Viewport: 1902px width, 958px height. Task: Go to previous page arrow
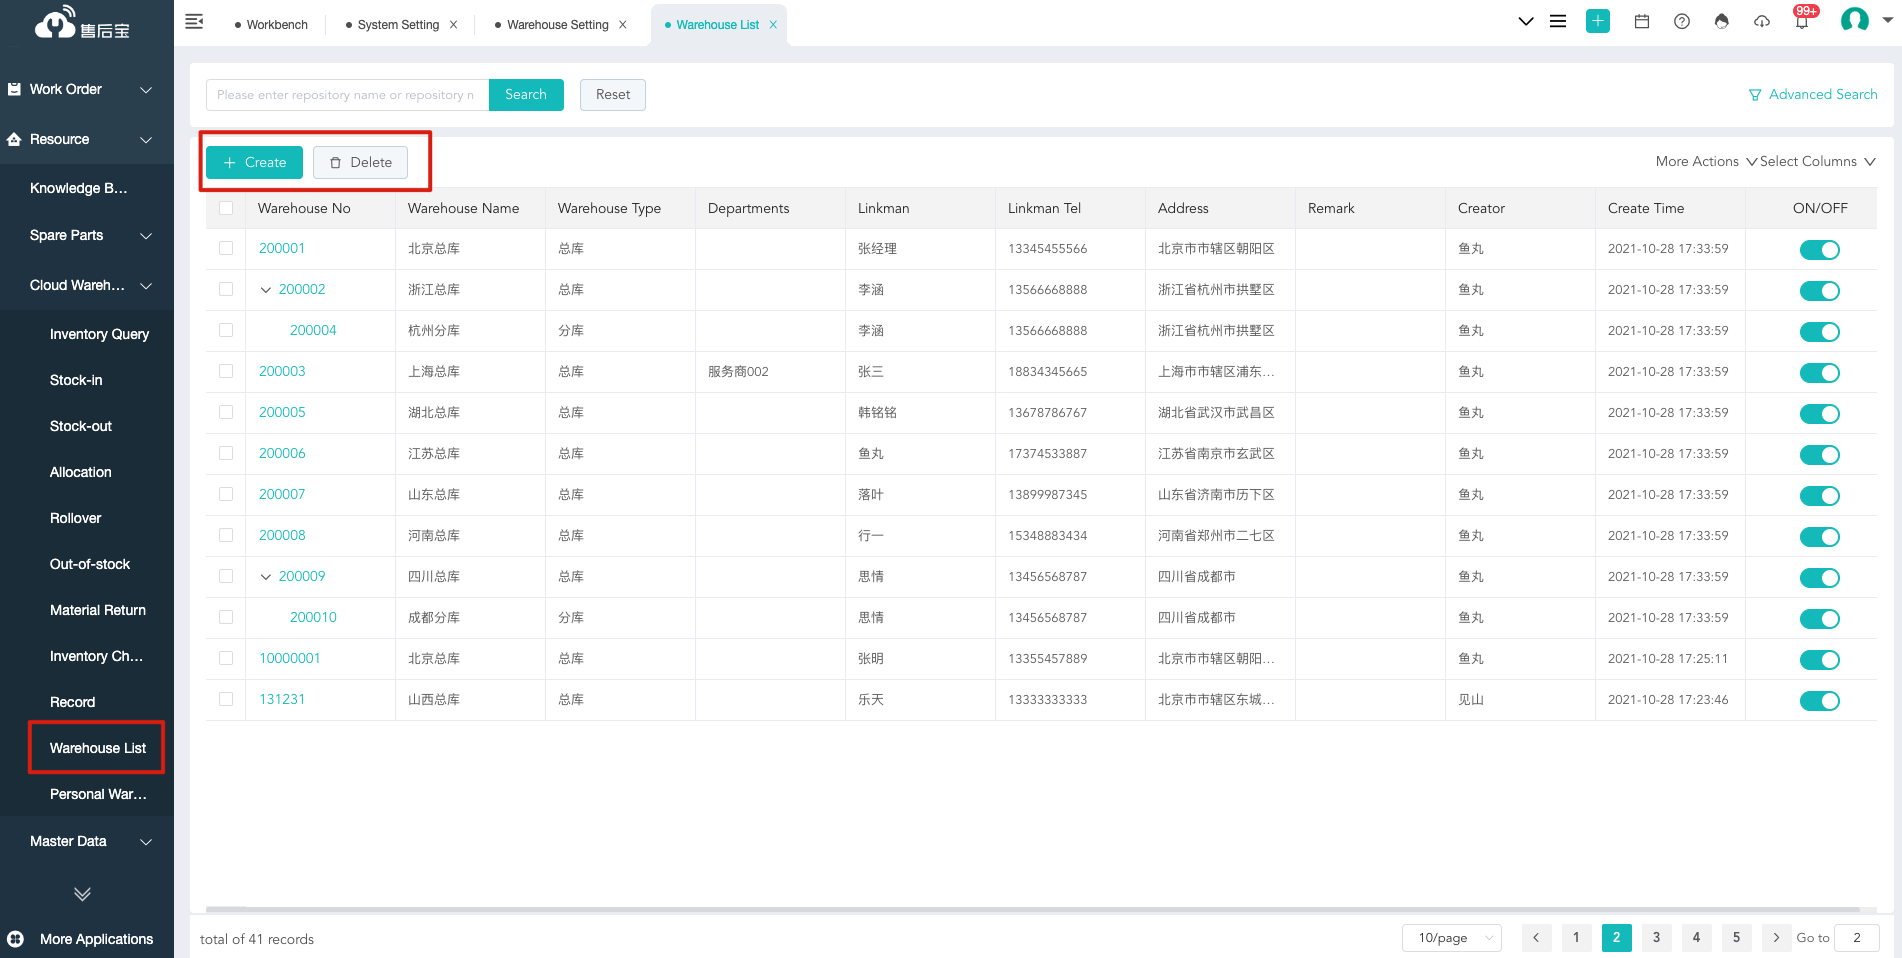1537,938
